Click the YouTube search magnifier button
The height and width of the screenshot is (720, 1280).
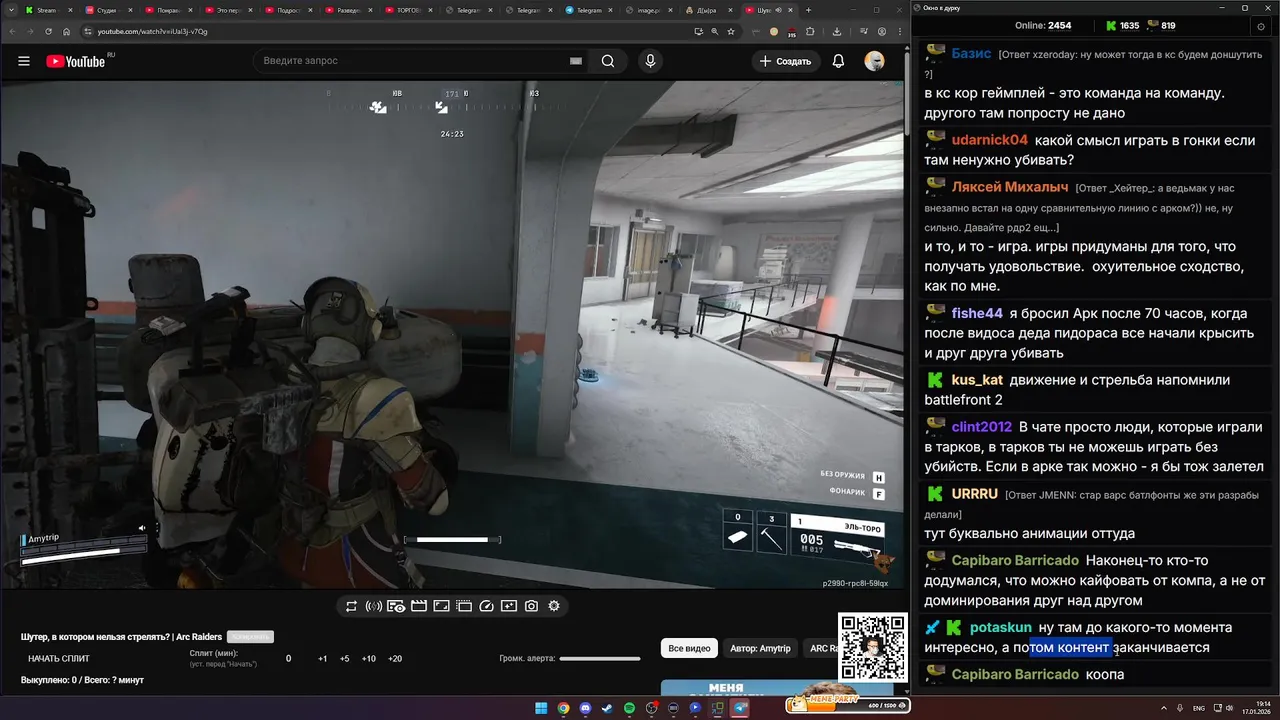[608, 61]
